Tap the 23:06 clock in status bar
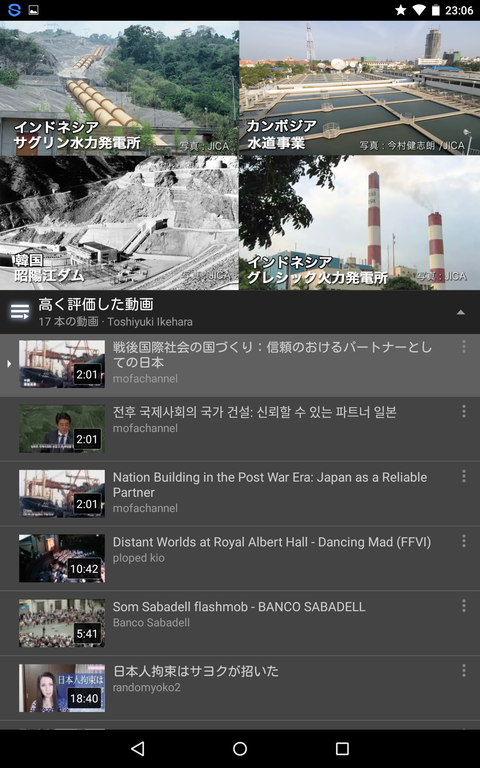The height and width of the screenshot is (768, 480). [459, 10]
